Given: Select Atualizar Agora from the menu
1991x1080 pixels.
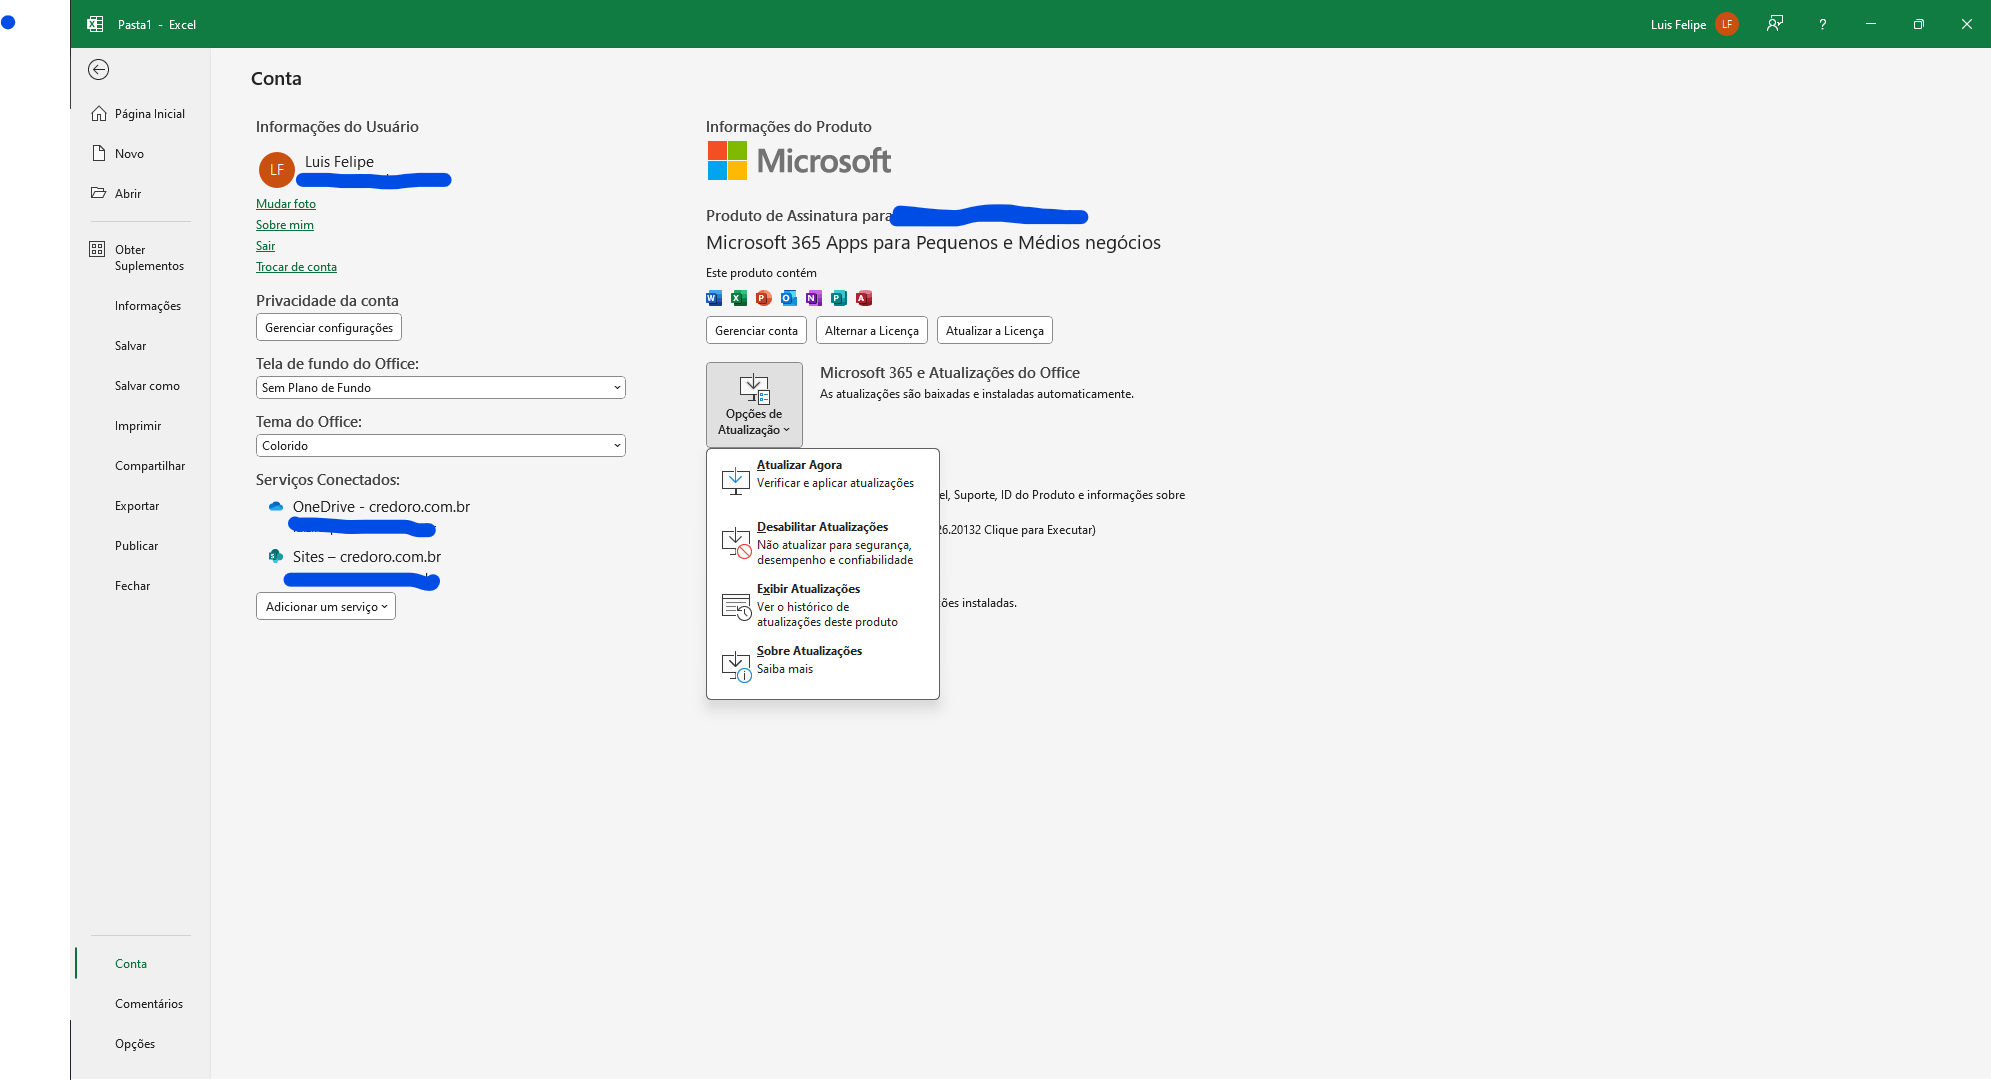Looking at the screenshot, I should (822, 479).
